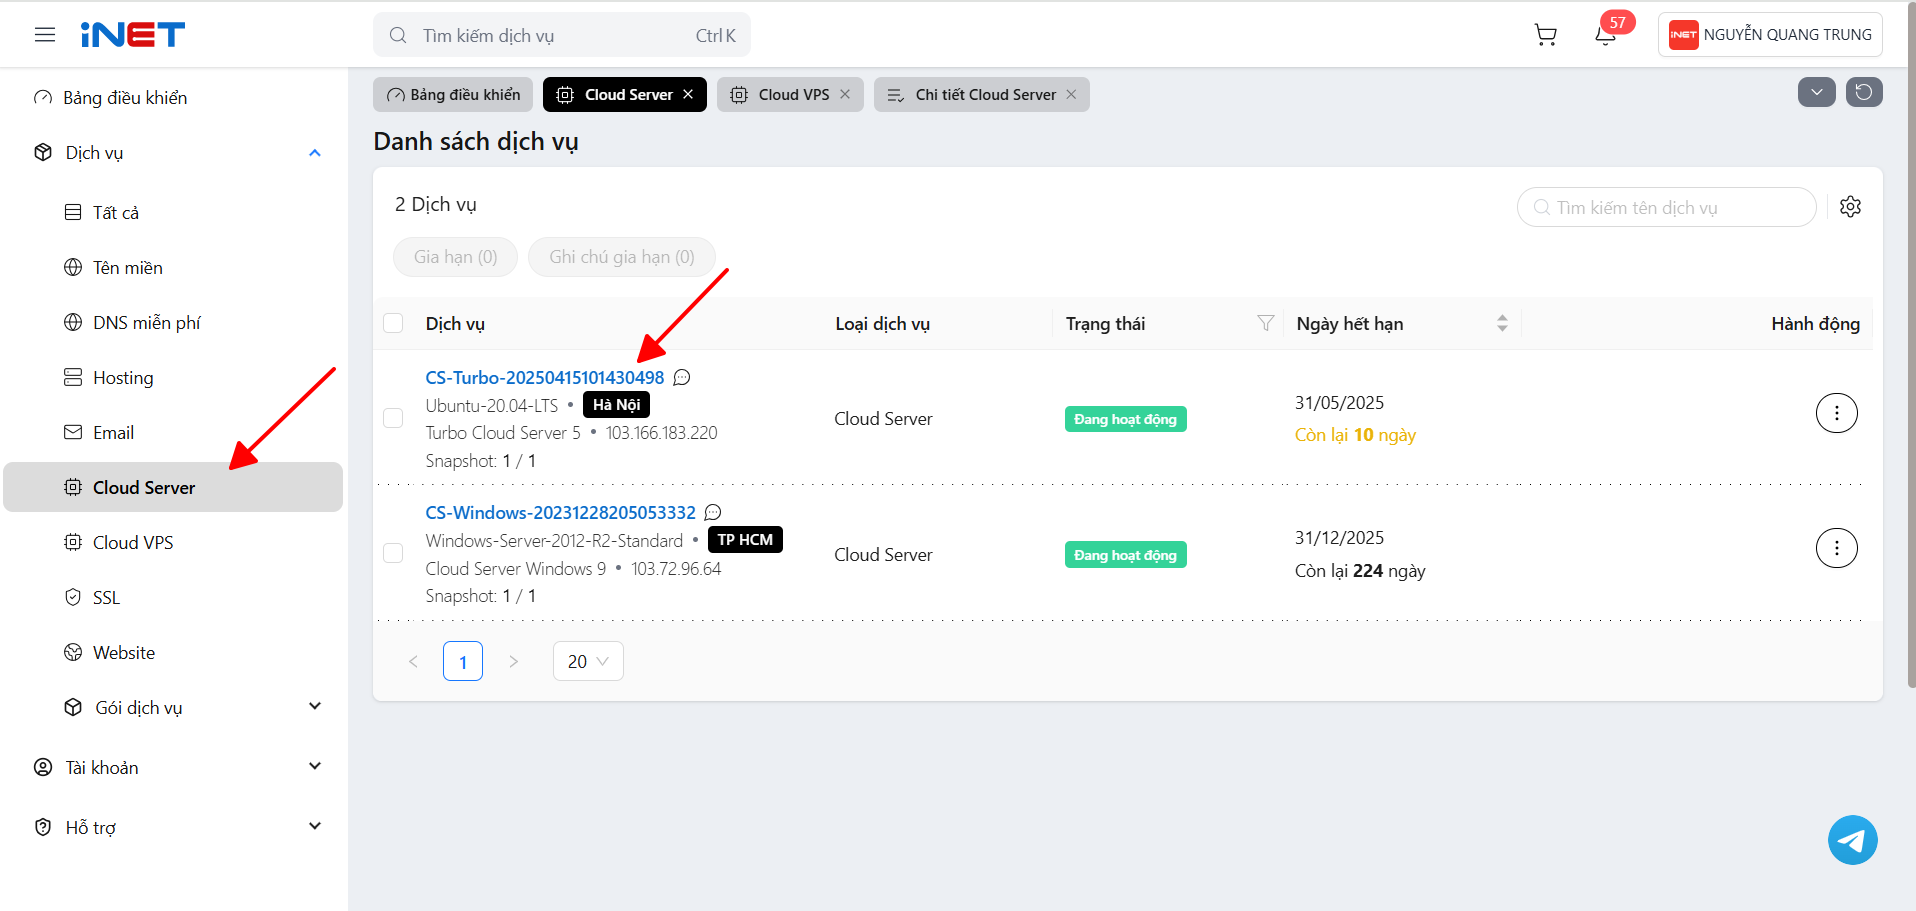Expand Tài khoản sidebar section

[x=315, y=766]
